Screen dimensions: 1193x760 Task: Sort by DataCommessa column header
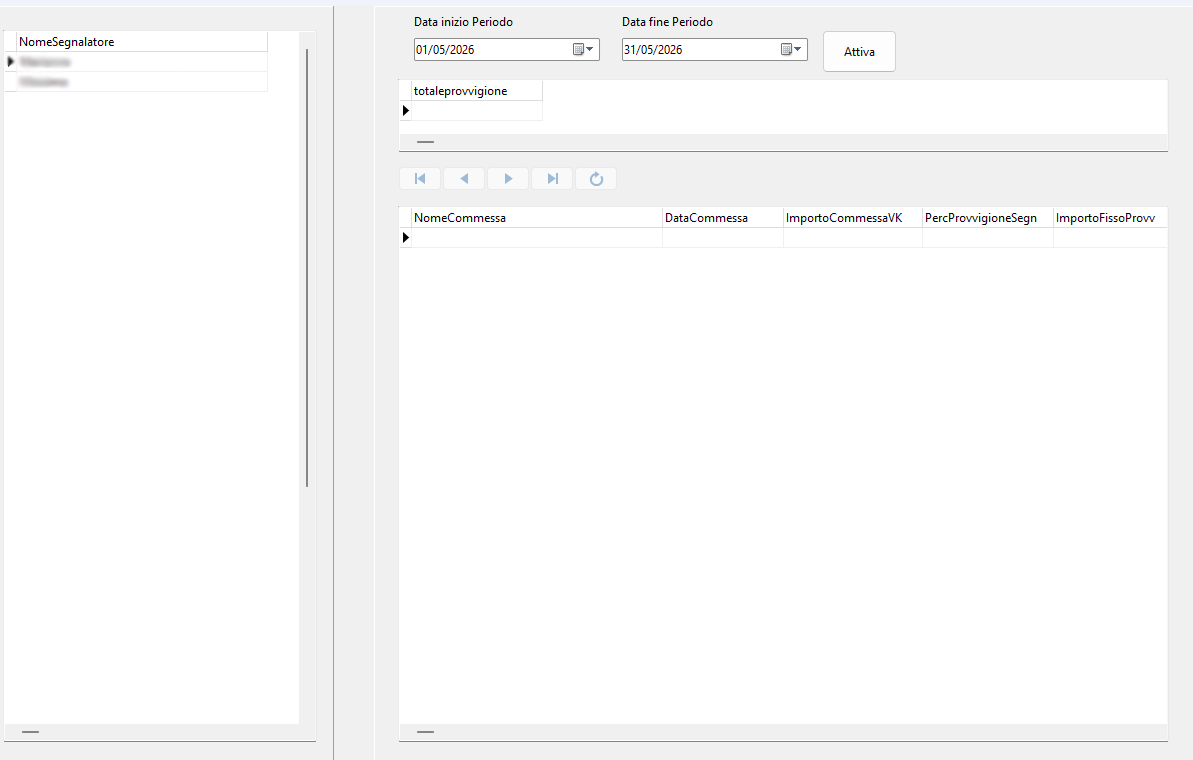[723, 218]
